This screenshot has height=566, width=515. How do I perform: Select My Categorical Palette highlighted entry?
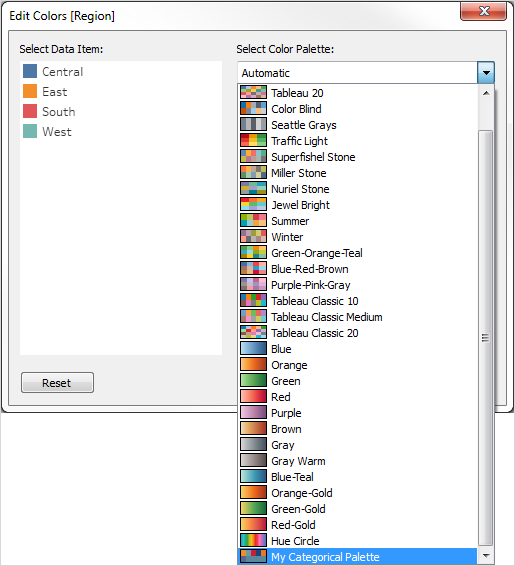[x=358, y=557]
